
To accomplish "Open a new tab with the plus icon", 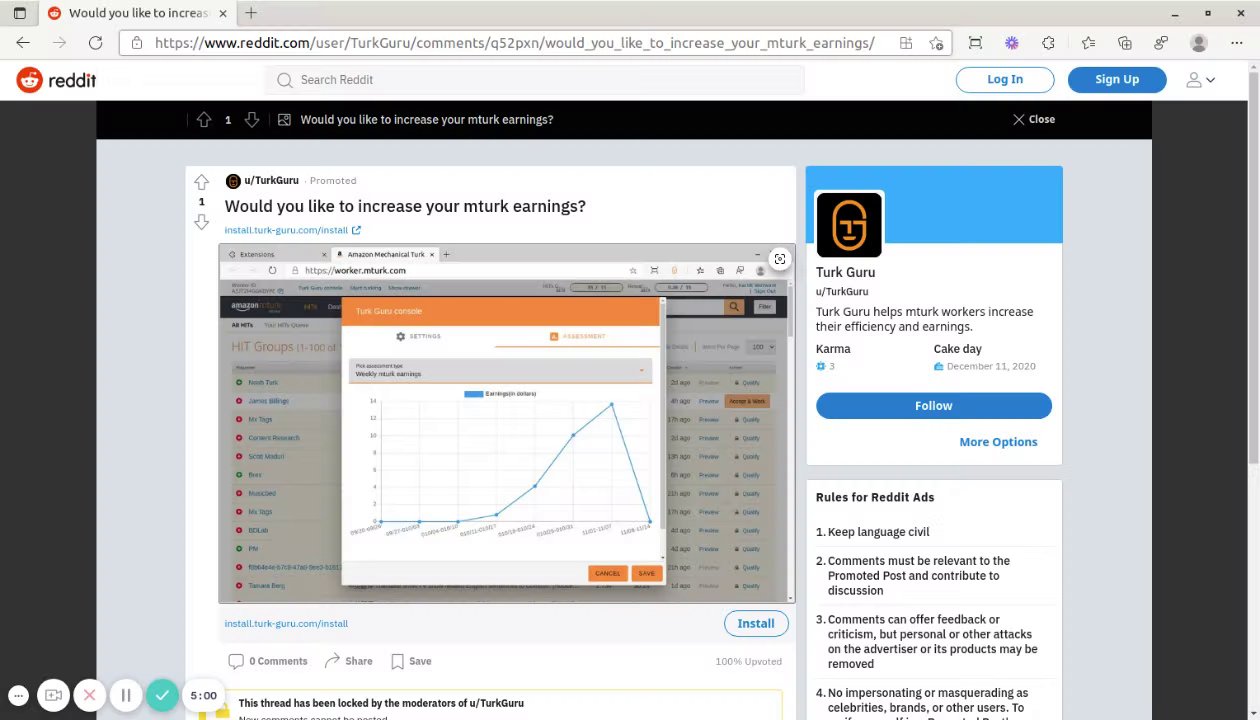I will [251, 13].
